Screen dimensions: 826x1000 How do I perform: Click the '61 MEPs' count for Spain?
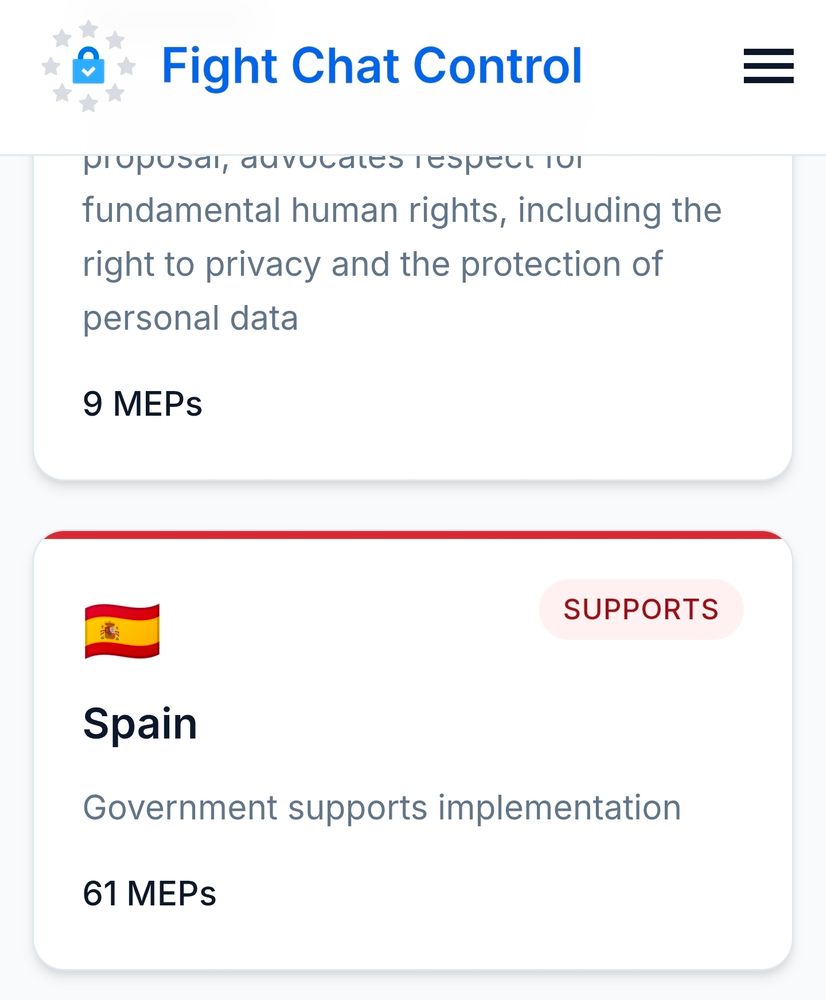coord(149,893)
